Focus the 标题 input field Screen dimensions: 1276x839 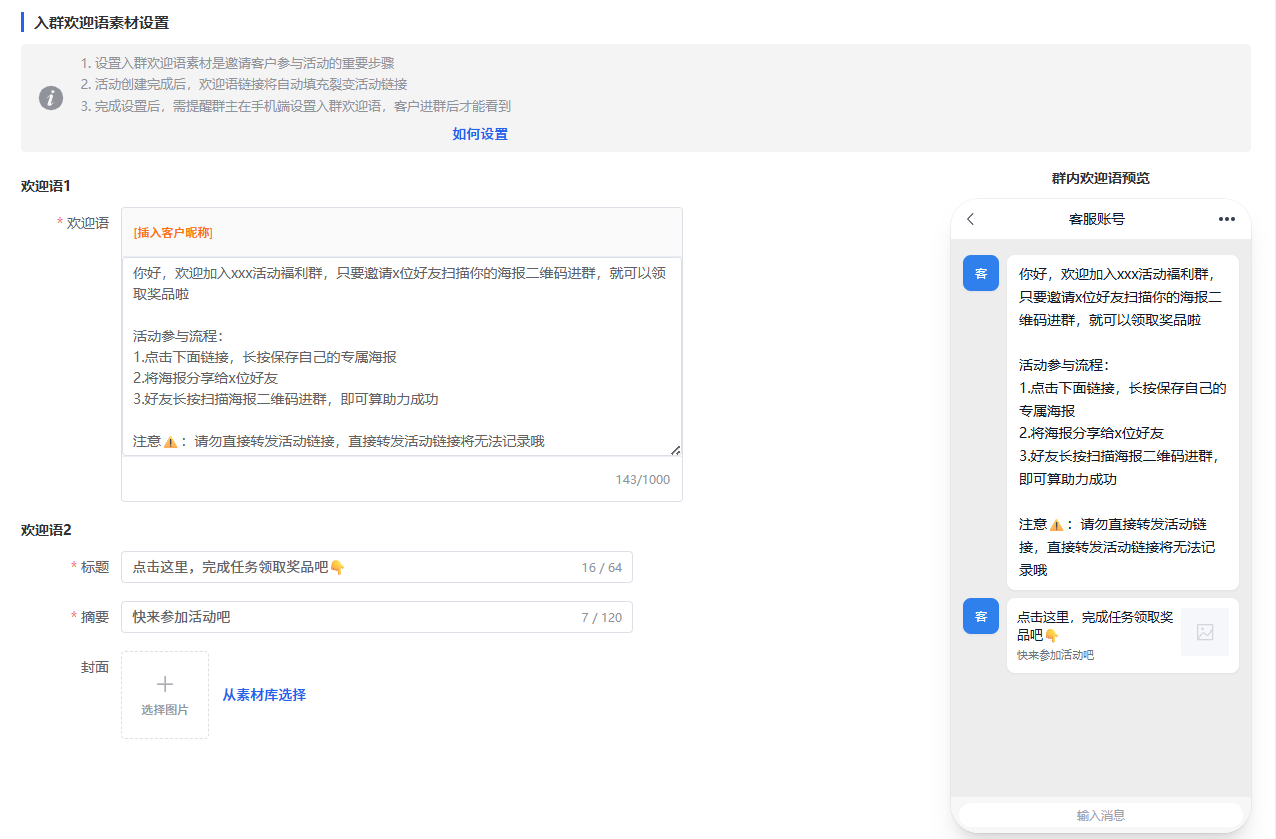coord(377,567)
